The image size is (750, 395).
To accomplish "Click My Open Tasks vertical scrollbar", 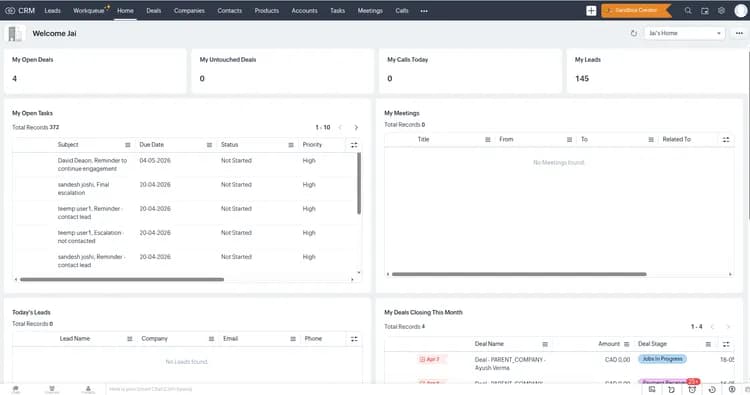I will (359, 184).
